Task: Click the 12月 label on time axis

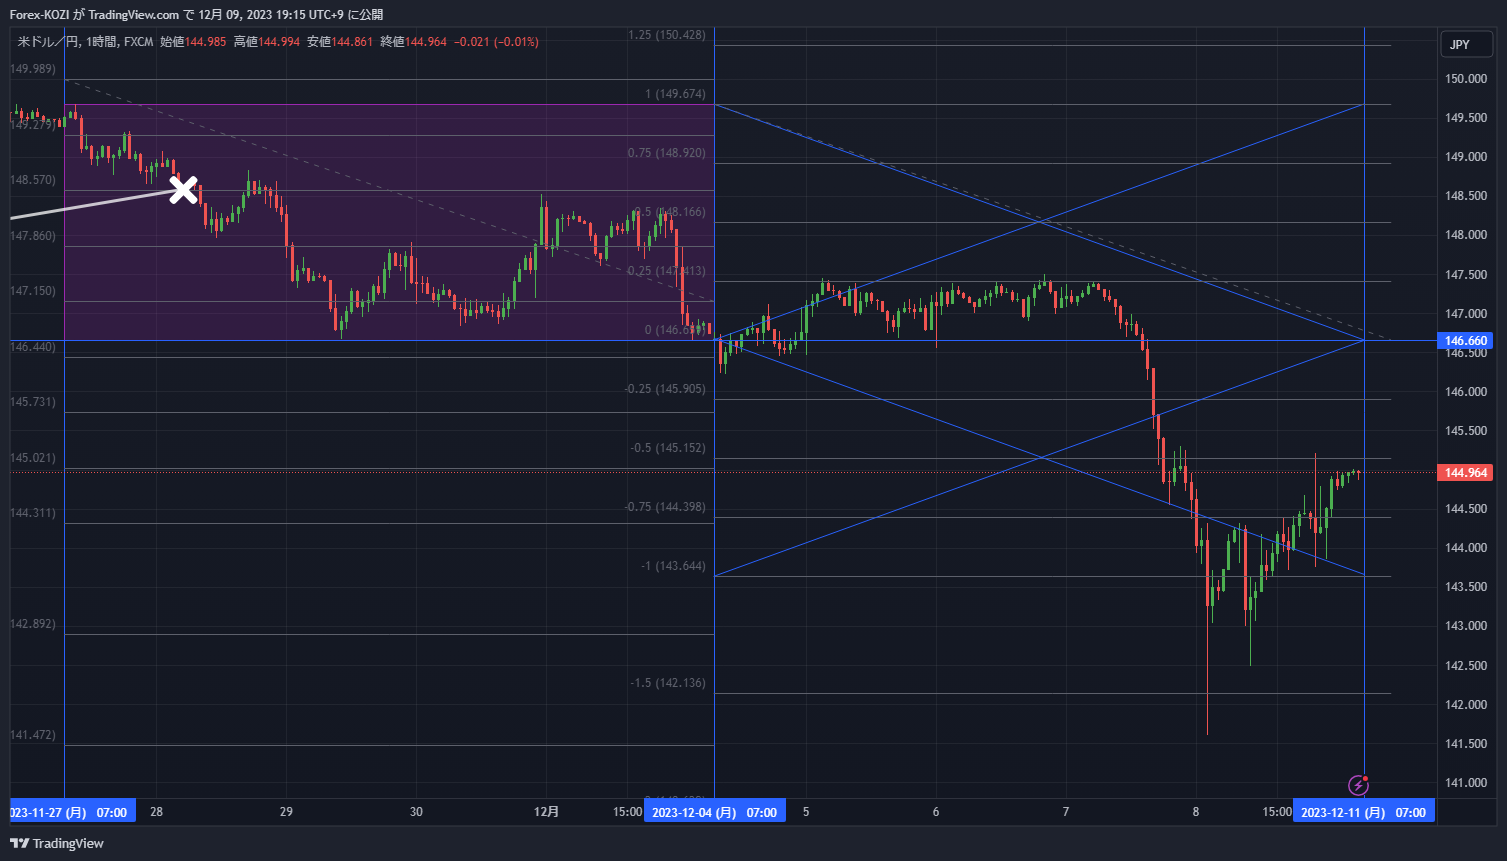Action: pos(547,812)
